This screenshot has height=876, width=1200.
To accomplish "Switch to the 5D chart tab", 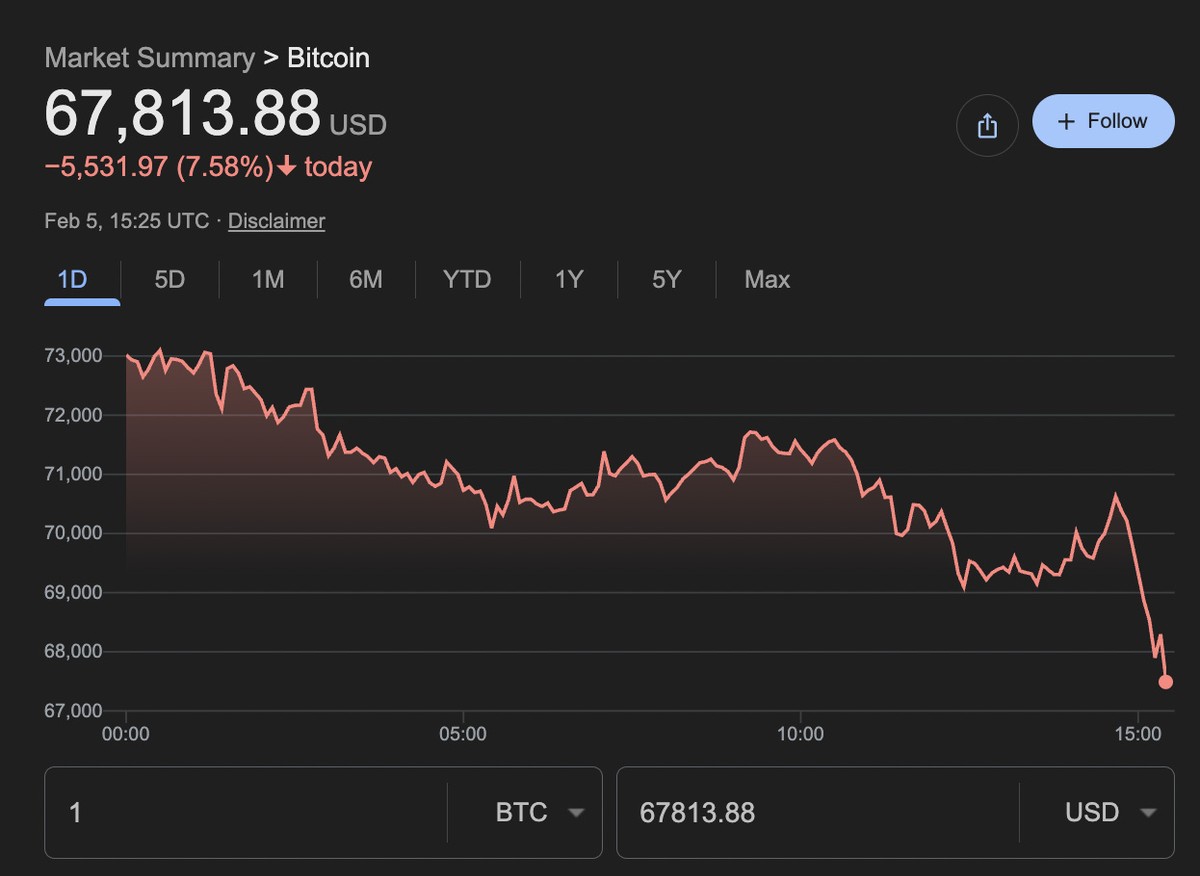I will (169, 279).
